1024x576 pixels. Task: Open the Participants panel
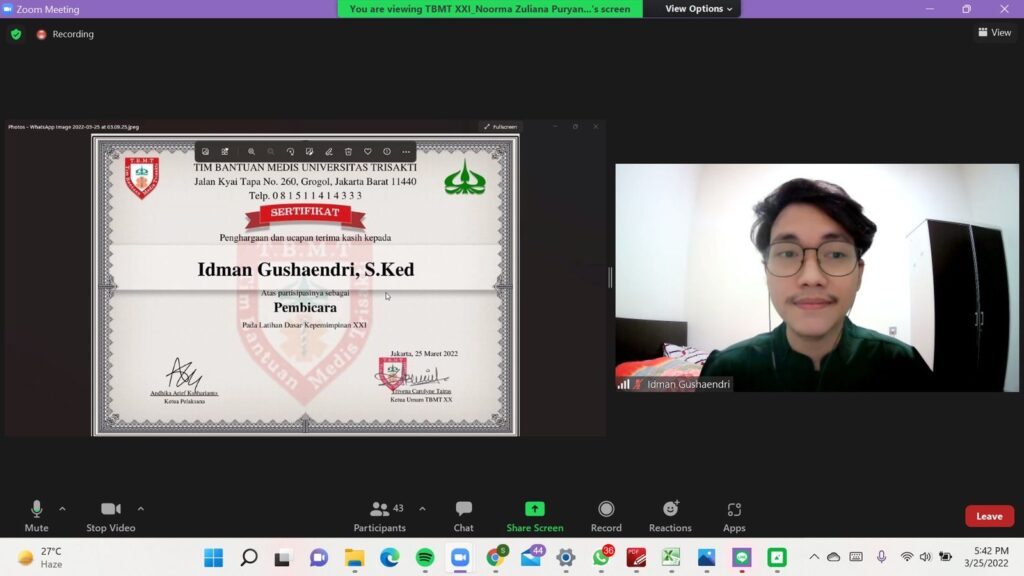[x=380, y=515]
